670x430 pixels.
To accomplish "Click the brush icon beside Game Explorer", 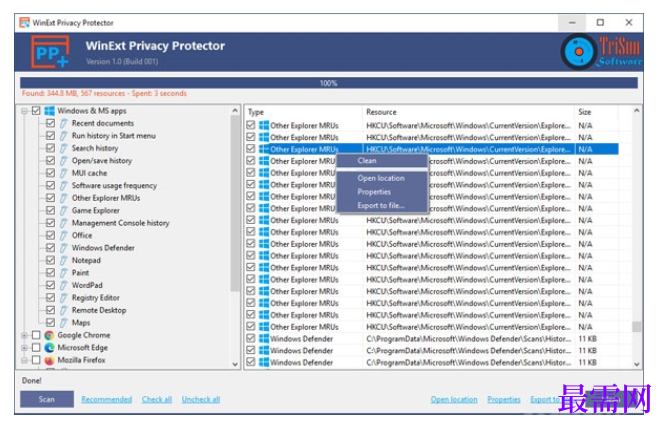I will pos(64,210).
